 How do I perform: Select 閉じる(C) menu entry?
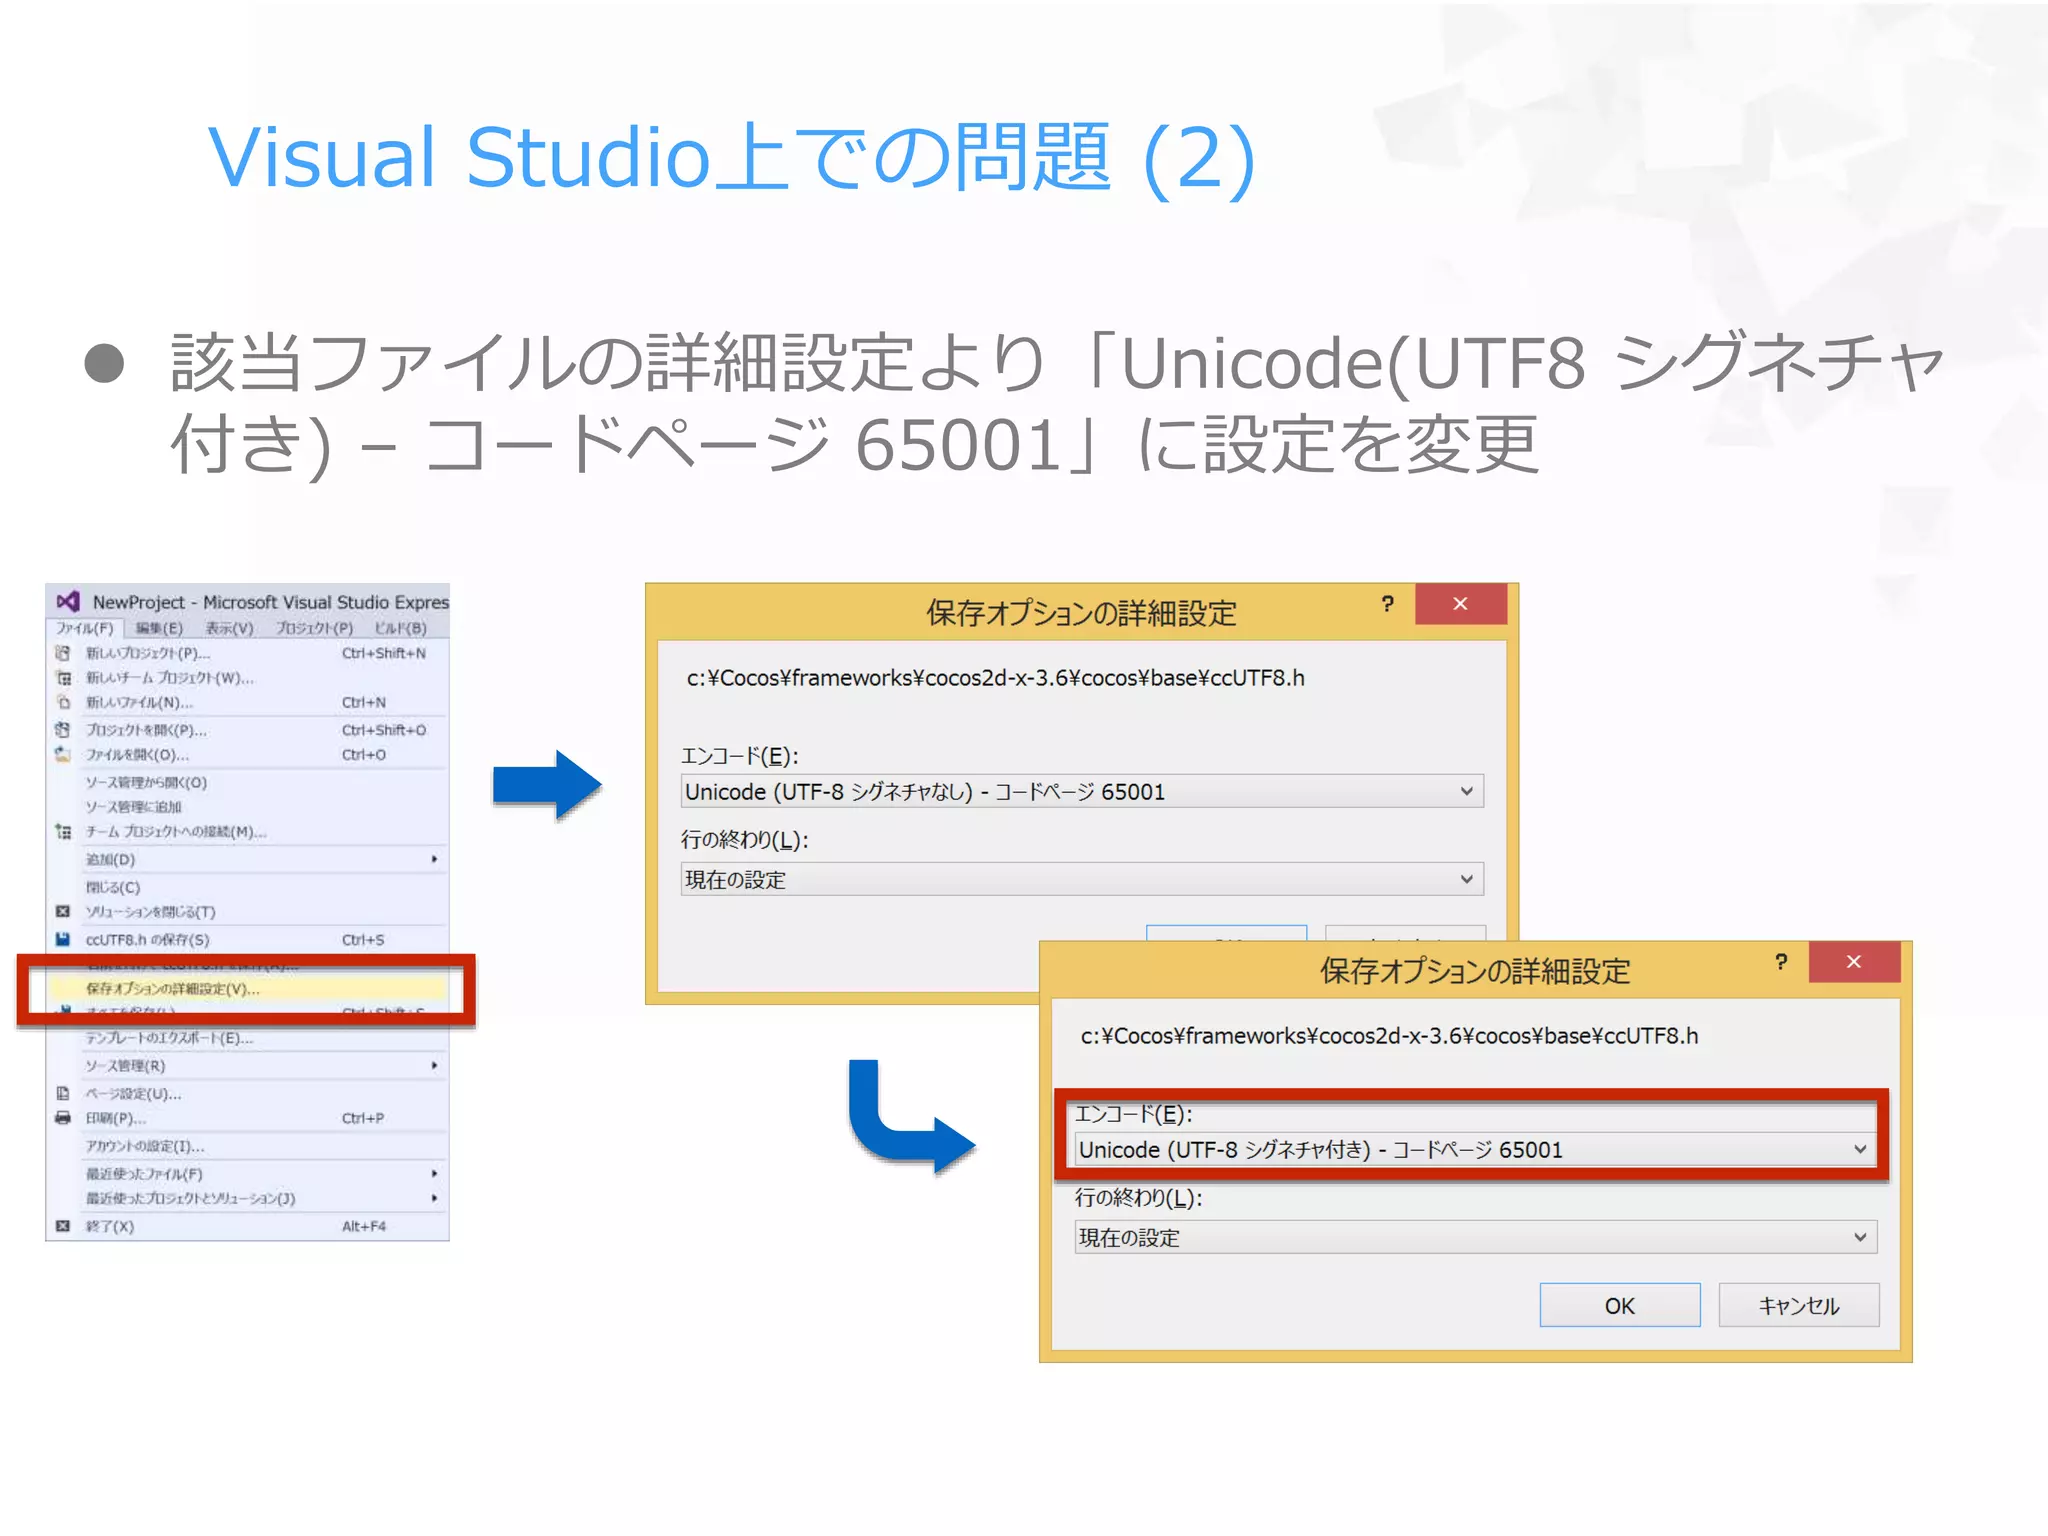tap(112, 887)
